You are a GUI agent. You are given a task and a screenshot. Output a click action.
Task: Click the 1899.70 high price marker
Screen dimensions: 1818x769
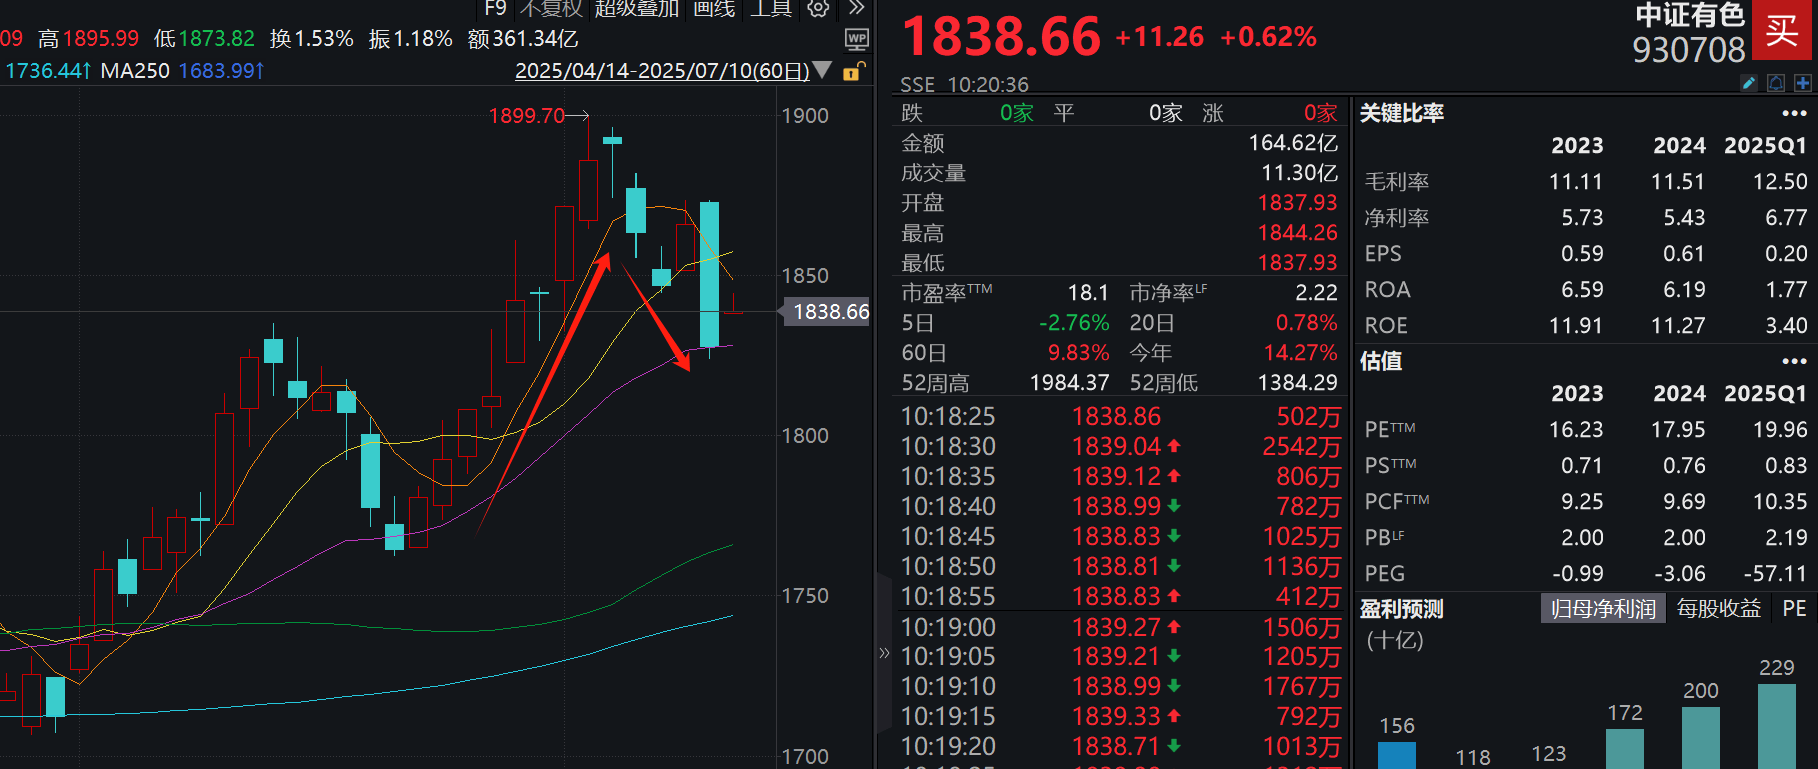click(527, 116)
